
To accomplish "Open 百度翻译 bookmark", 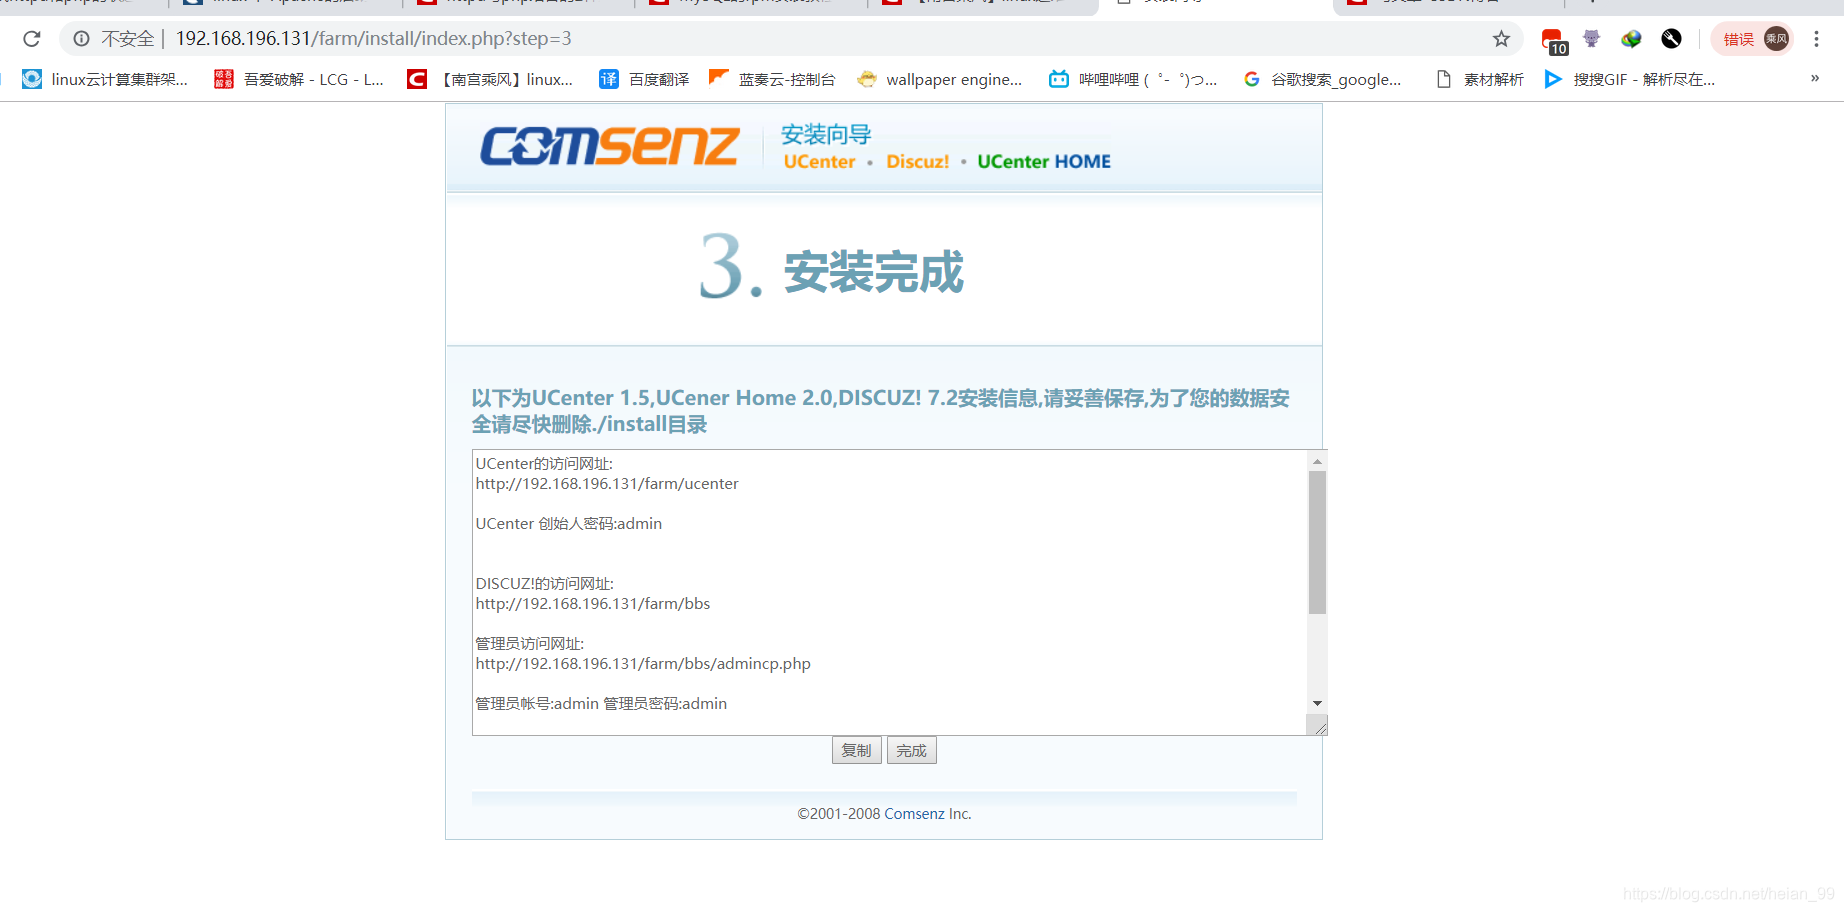I will coord(644,79).
